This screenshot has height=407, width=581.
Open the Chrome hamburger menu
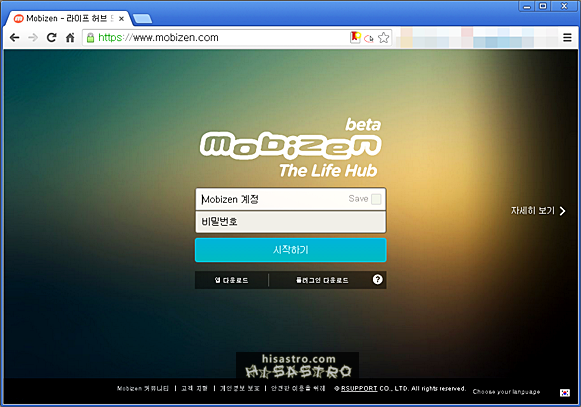click(567, 37)
